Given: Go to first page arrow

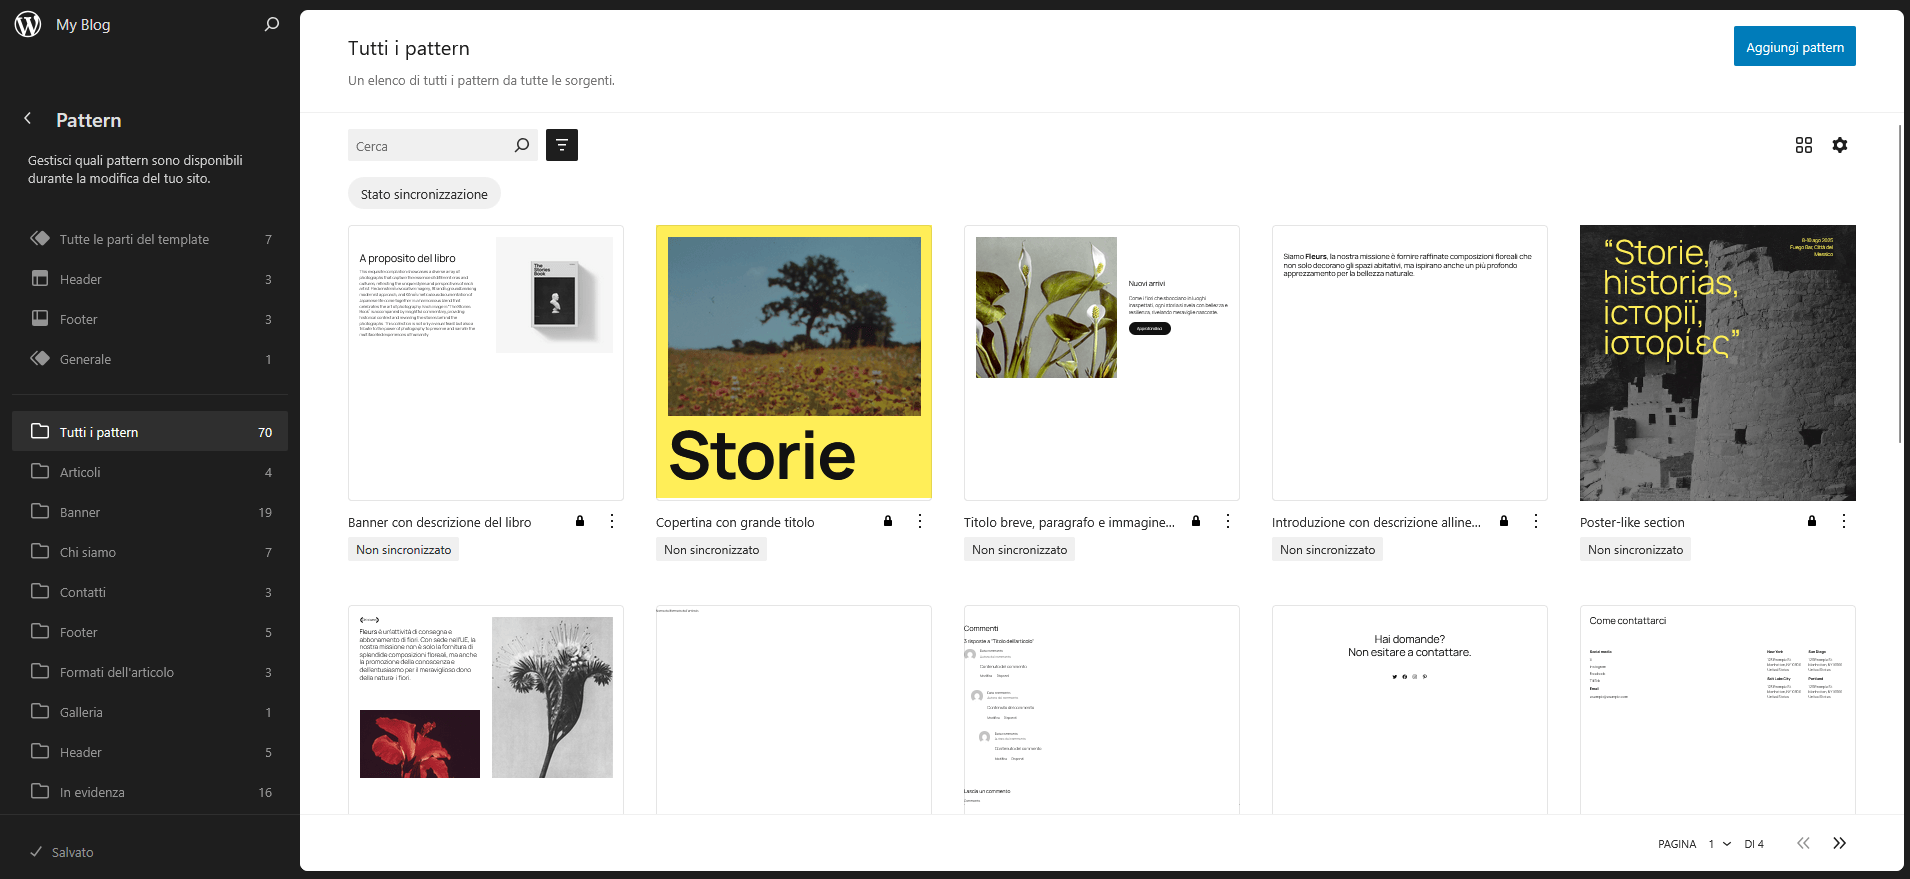Looking at the screenshot, I should point(1804,843).
